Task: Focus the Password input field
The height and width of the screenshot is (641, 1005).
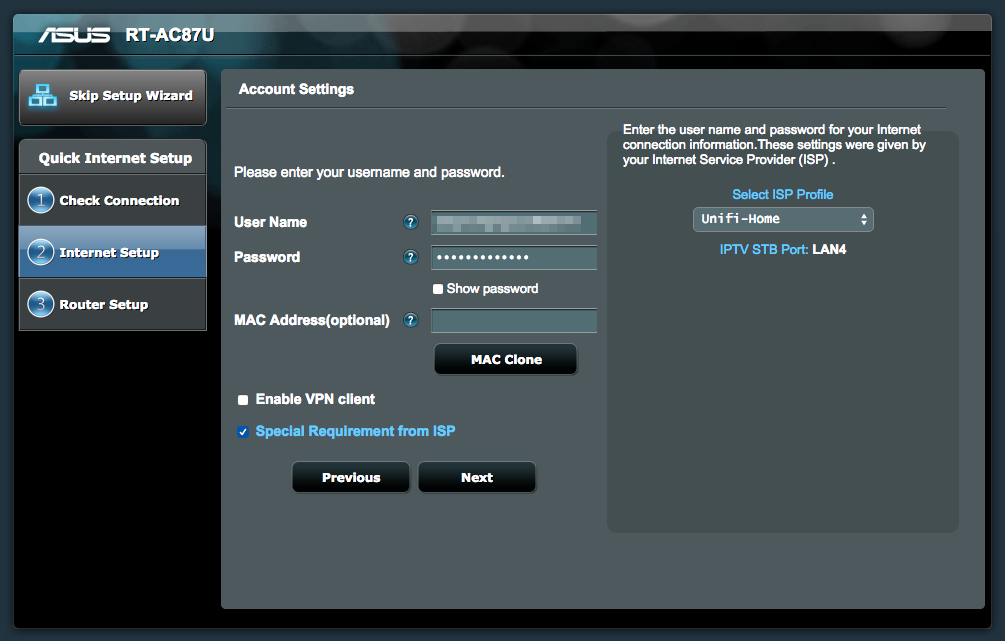Action: (514, 257)
